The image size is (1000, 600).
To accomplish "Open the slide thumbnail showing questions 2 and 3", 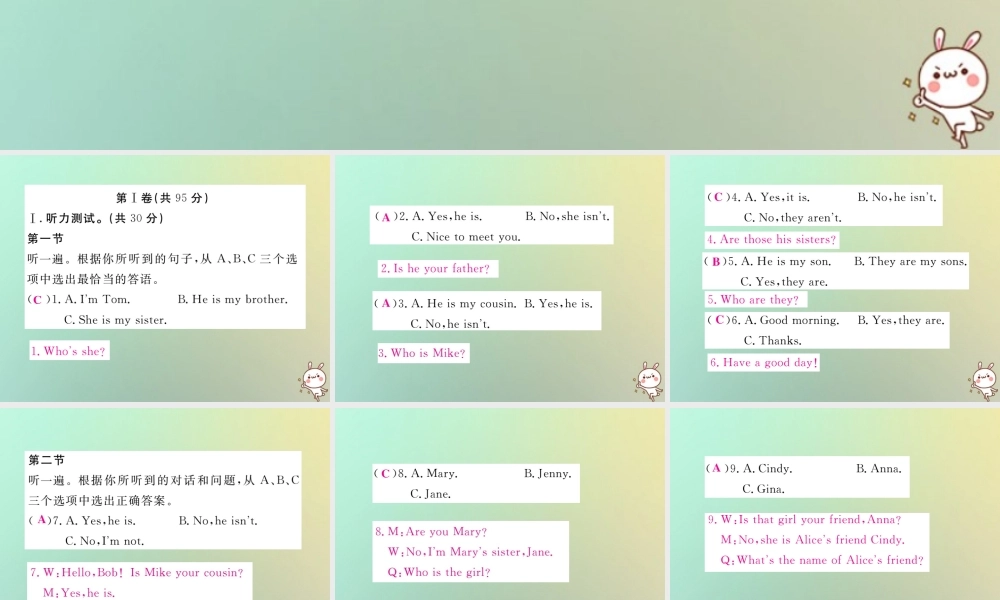I will pos(499,278).
